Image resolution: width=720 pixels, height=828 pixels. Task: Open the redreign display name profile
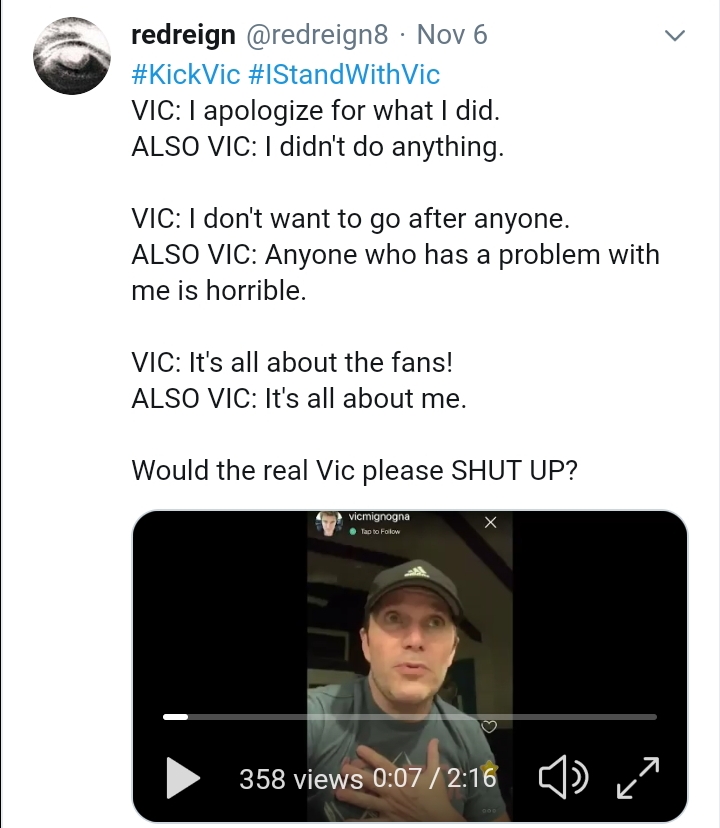pyautogui.click(x=183, y=35)
